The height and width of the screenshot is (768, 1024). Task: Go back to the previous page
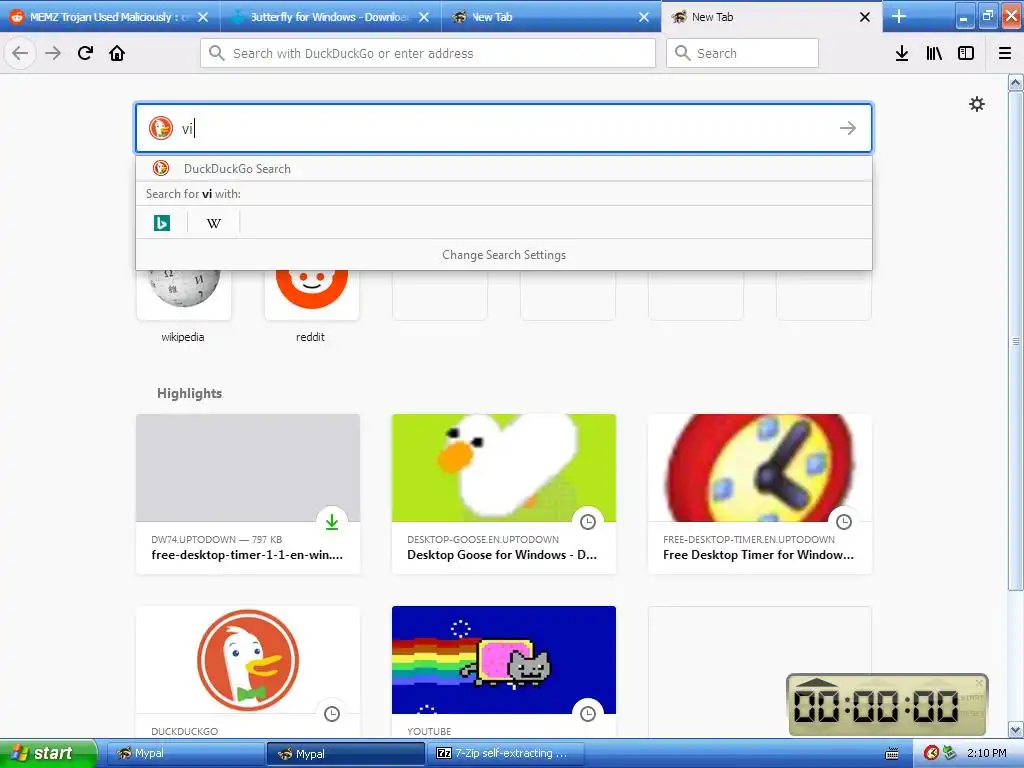[20, 53]
